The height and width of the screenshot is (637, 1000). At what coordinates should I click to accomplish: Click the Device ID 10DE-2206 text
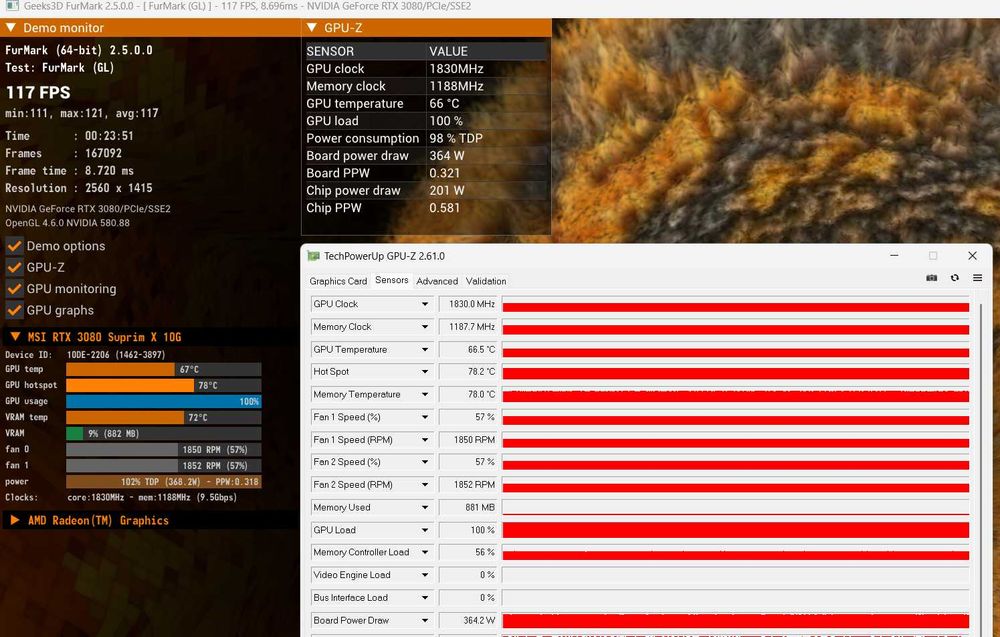tap(85, 355)
